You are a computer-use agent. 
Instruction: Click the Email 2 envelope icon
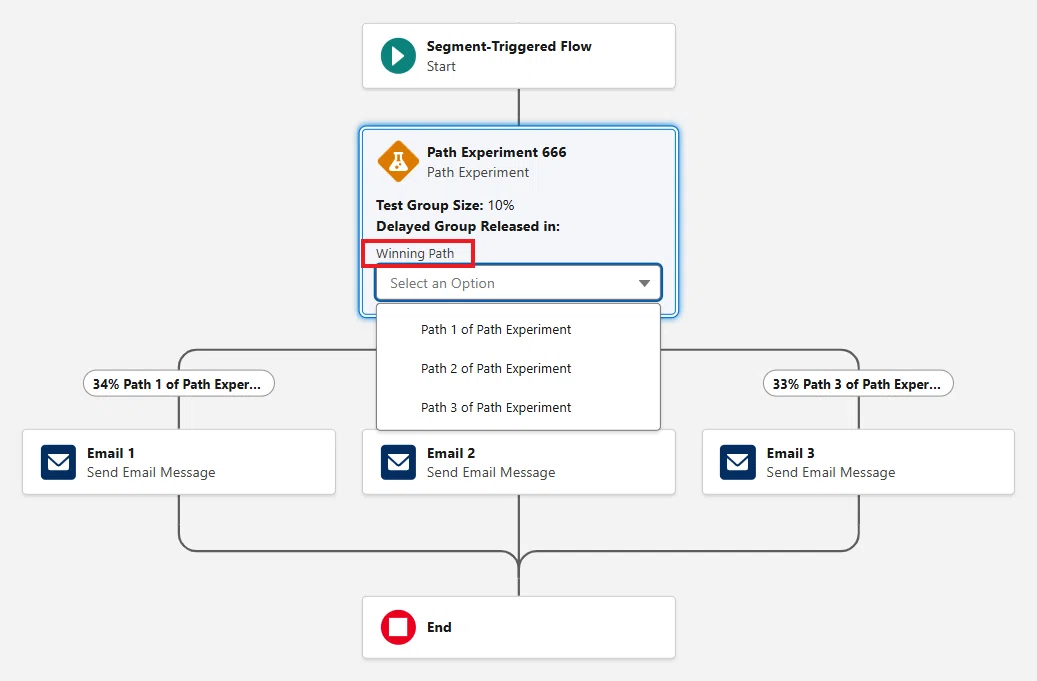[x=398, y=462]
